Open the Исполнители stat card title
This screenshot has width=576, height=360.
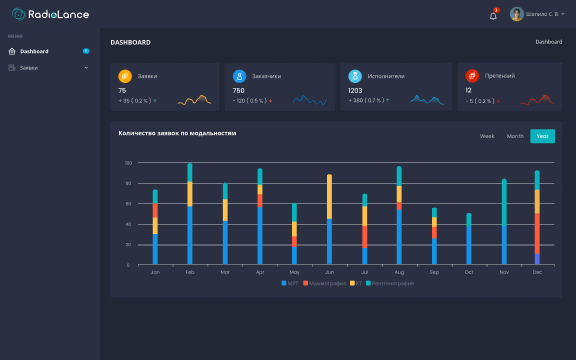pos(386,76)
